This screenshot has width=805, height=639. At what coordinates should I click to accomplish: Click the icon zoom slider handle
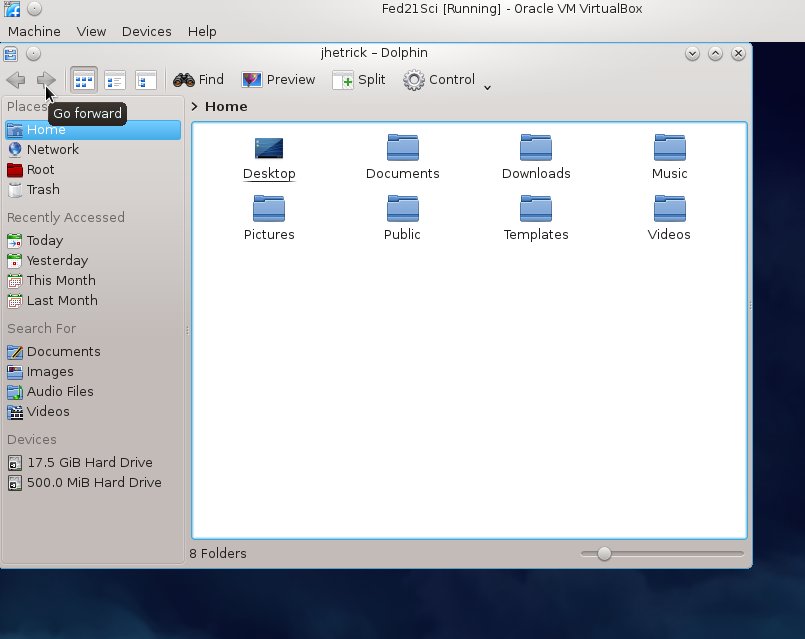(x=604, y=553)
